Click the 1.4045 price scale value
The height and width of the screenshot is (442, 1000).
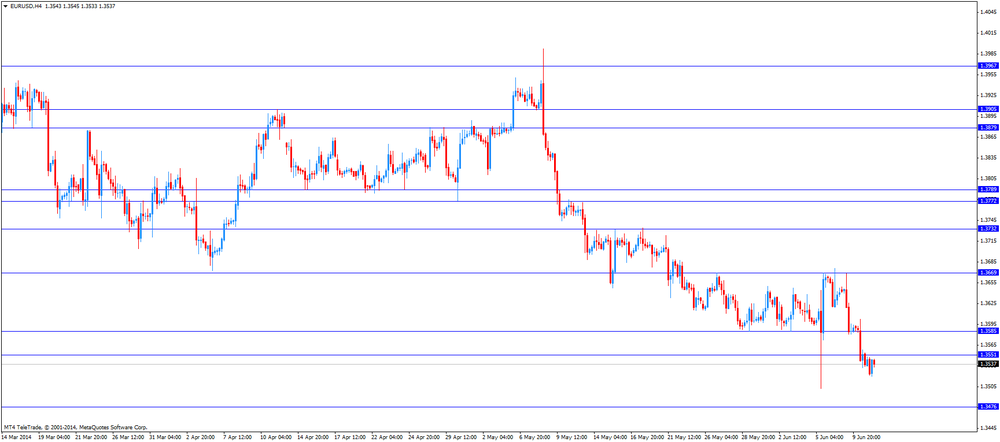(987, 11)
